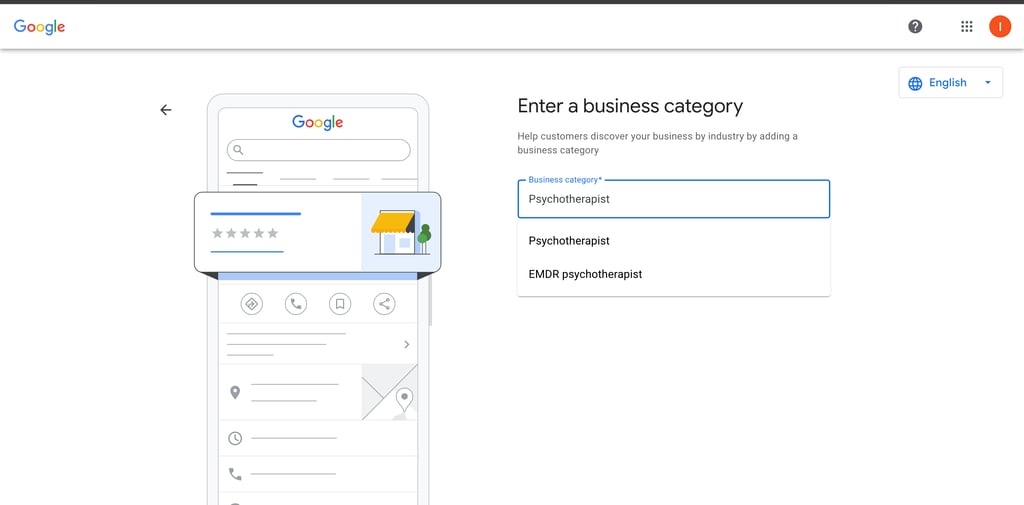Click the storefront illustration in the phone mockup
This screenshot has height=505, width=1024.
[401, 233]
